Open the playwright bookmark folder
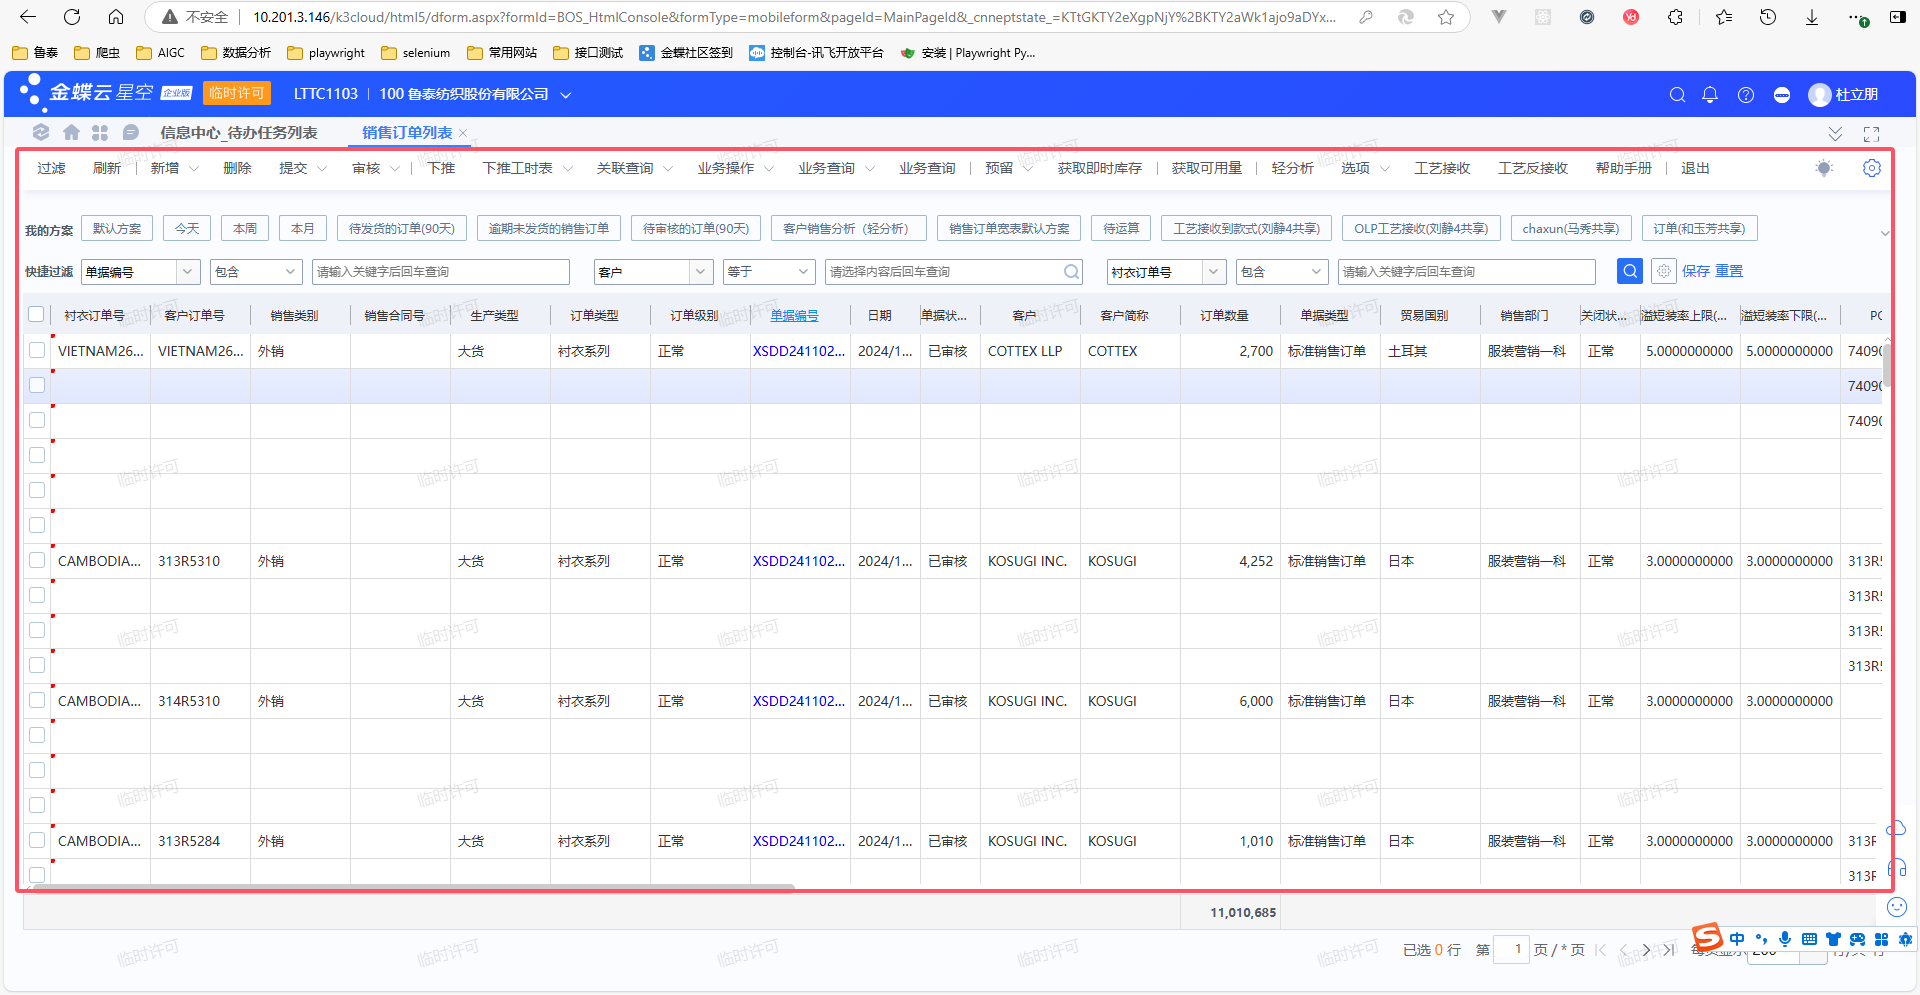This screenshot has width=1920, height=995. click(326, 53)
